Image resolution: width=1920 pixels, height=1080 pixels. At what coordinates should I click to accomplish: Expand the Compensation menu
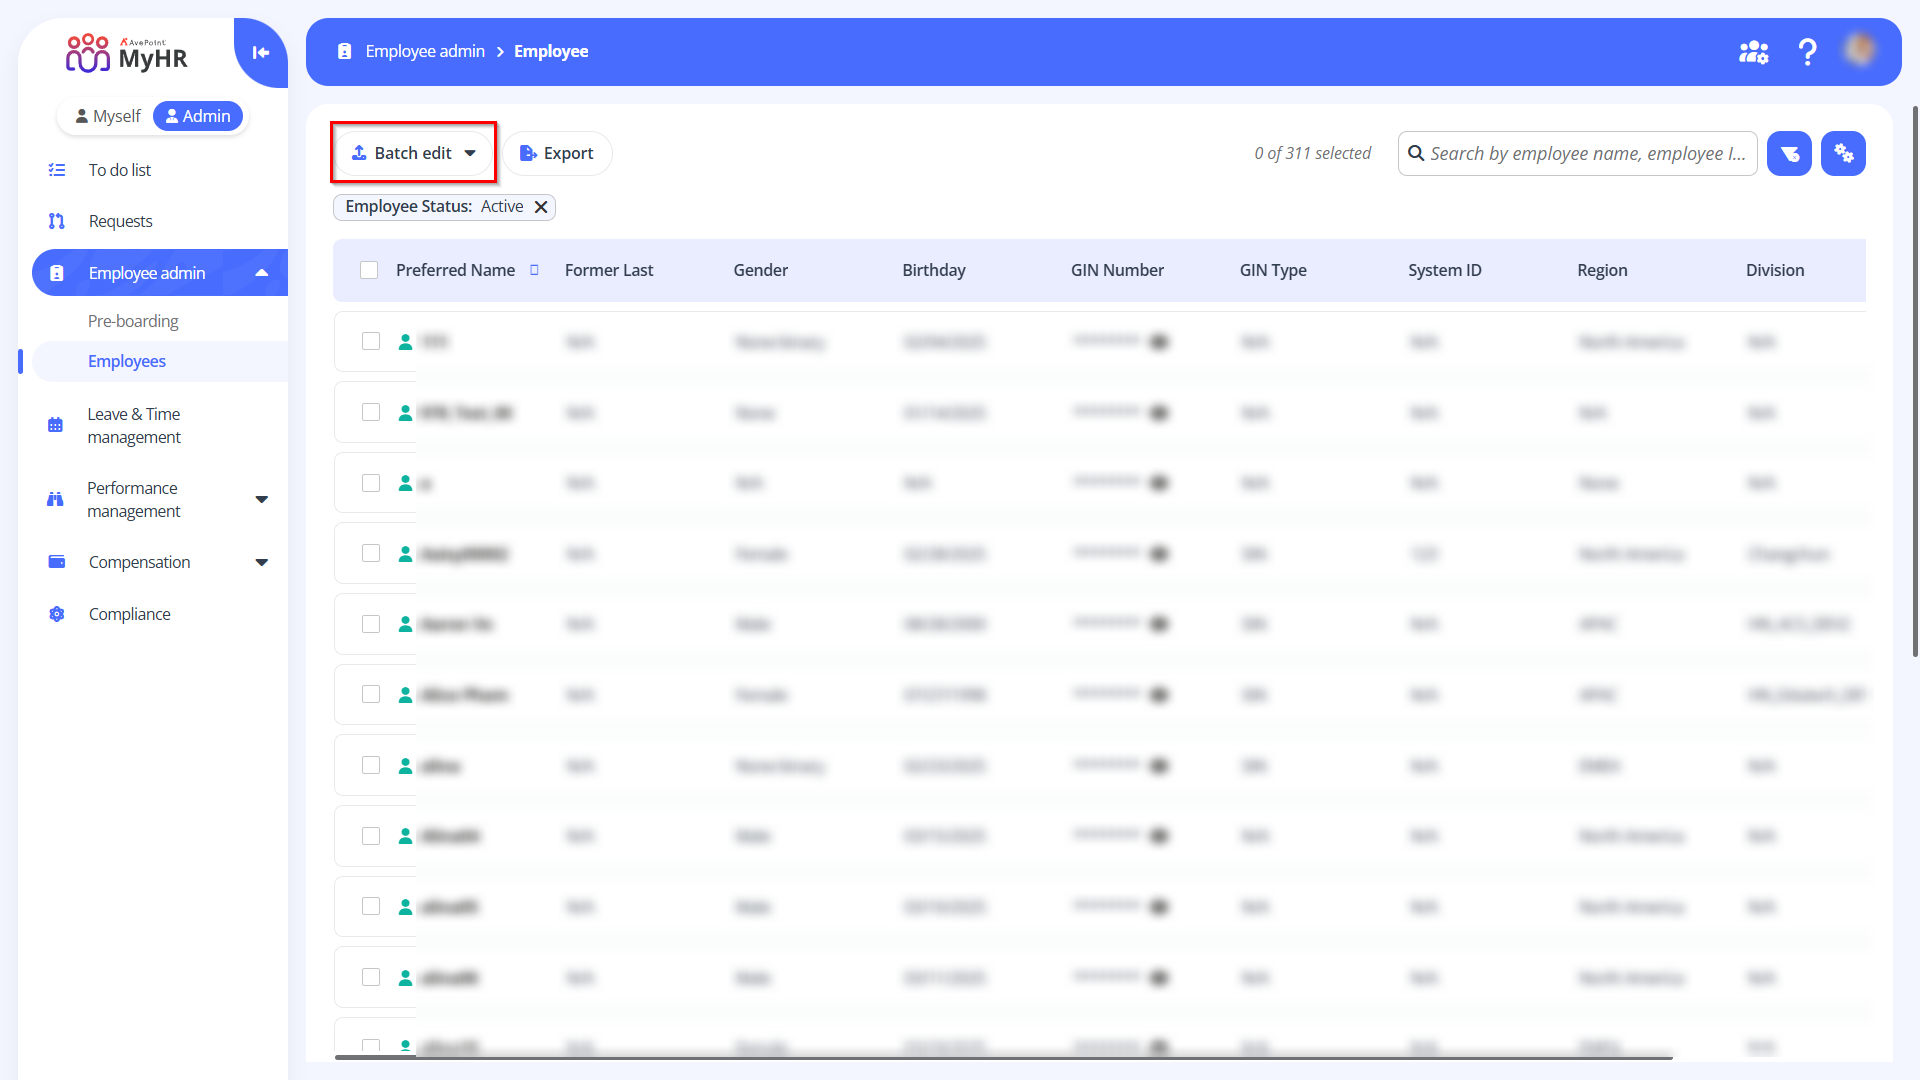pyautogui.click(x=262, y=562)
